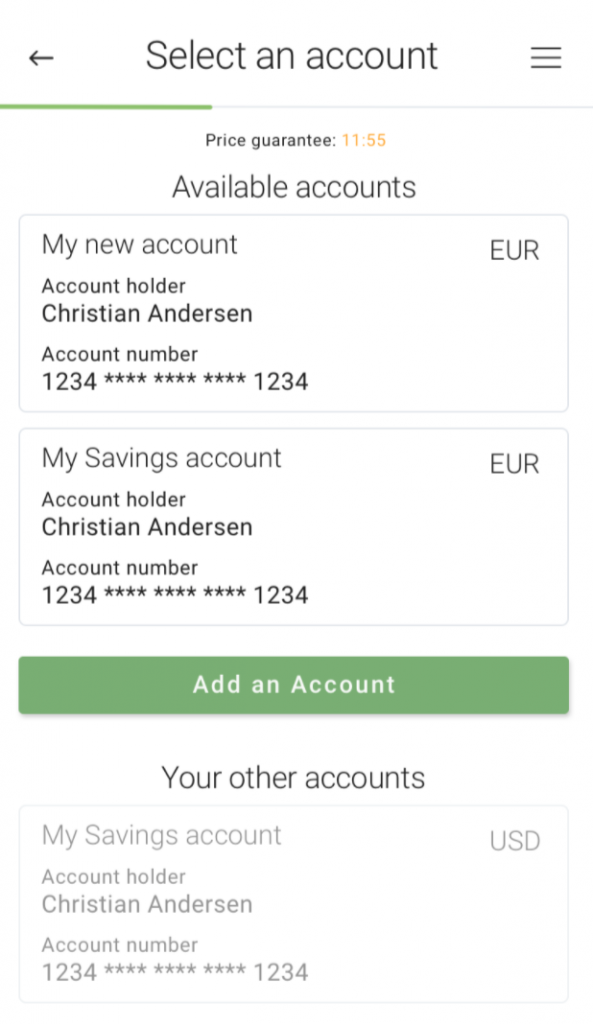This screenshot has height=1024, width=593.
Task: Open the hamburger menu
Action: pyautogui.click(x=546, y=57)
